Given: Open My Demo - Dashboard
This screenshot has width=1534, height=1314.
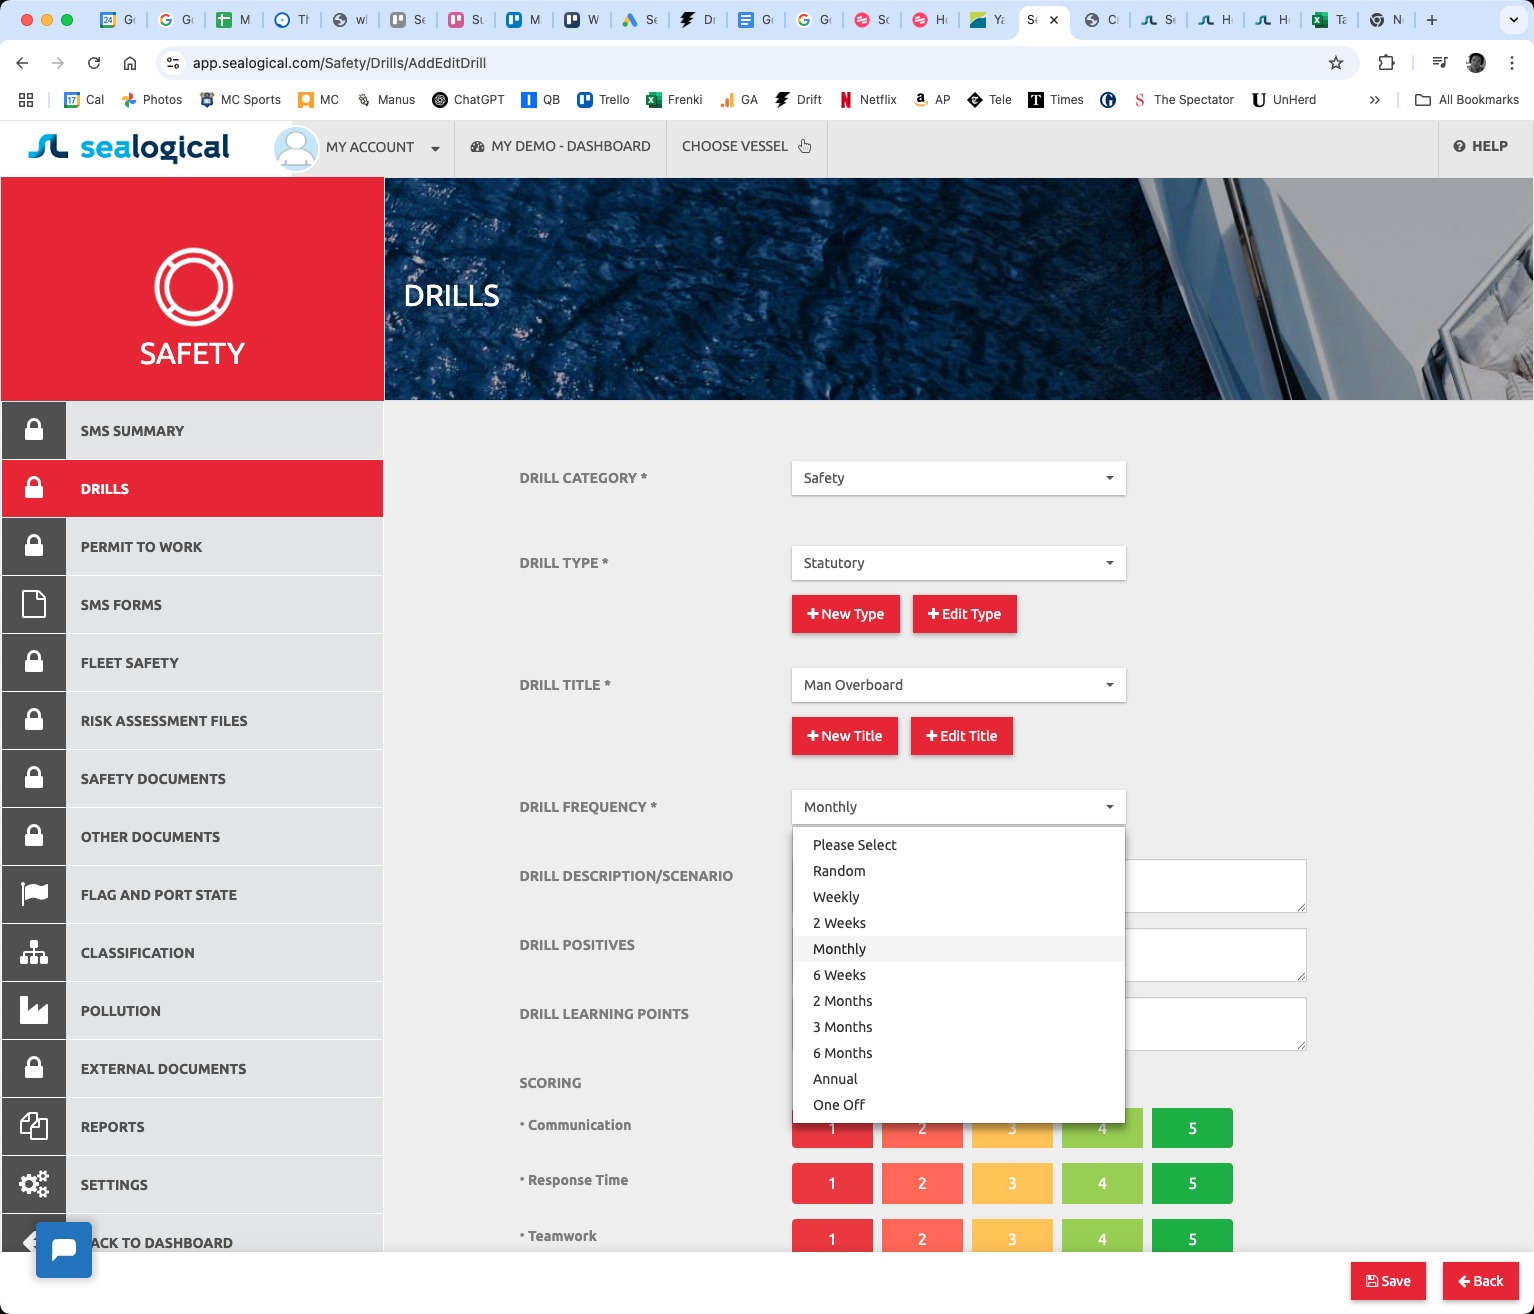Looking at the screenshot, I should pyautogui.click(x=560, y=146).
